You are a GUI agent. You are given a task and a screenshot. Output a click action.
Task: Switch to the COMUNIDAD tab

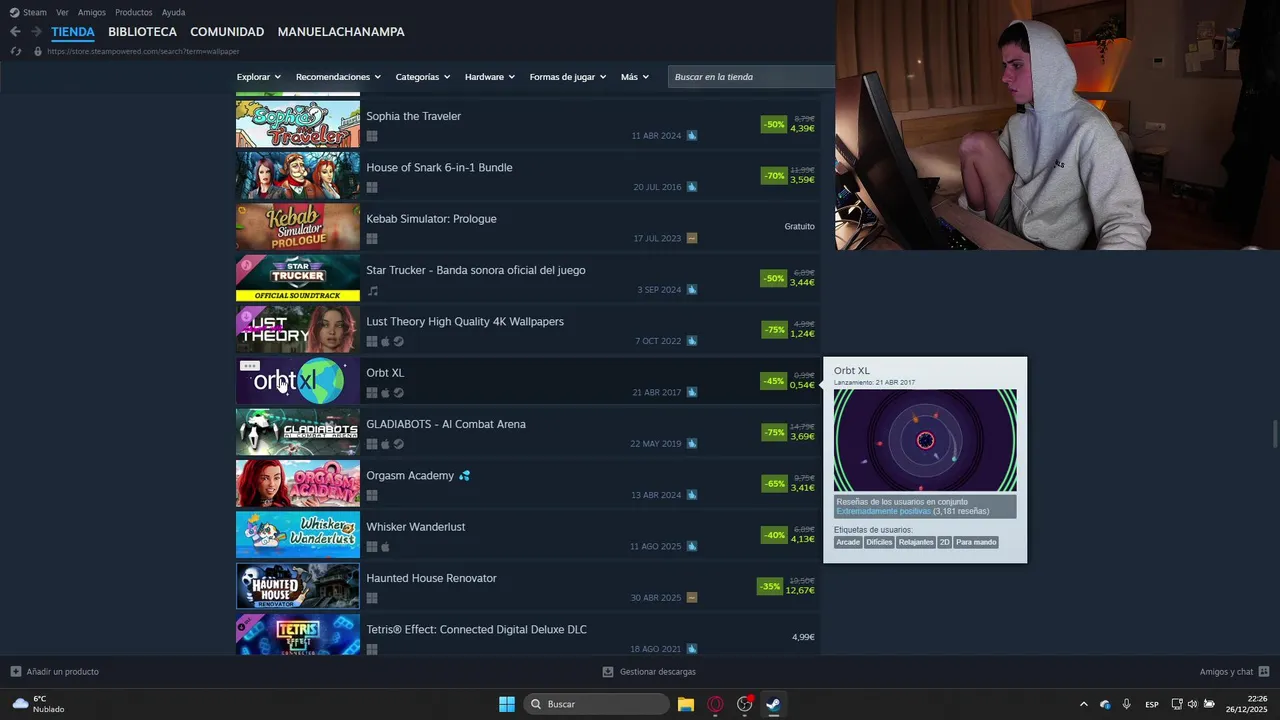click(227, 32)
